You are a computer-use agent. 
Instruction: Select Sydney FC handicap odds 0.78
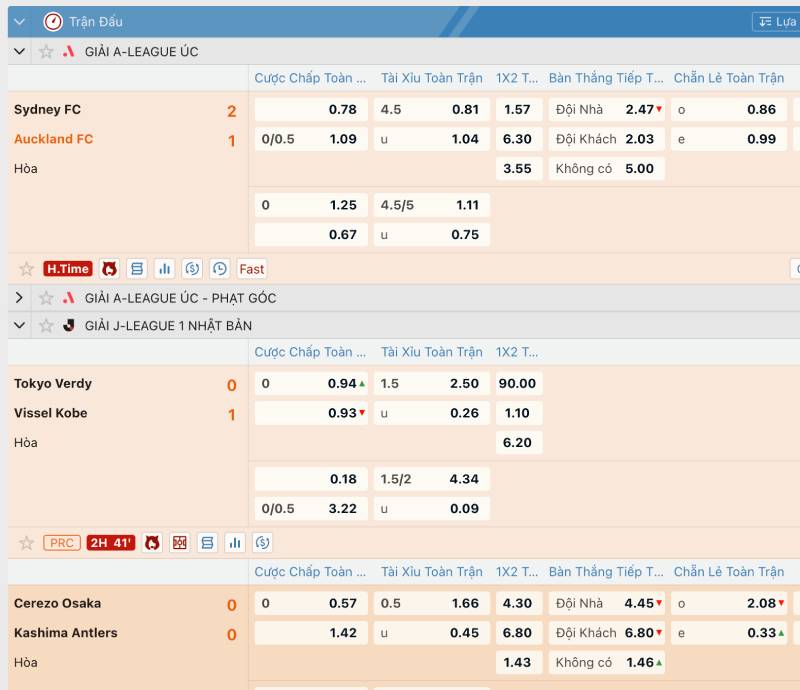(310, 110)
